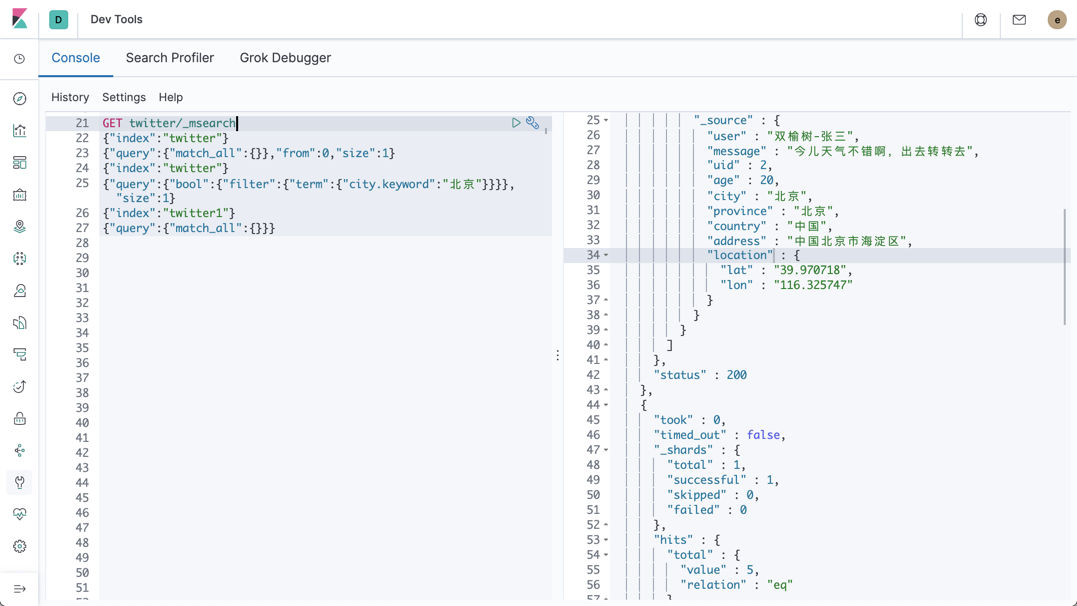The image size is (1077, 606).
Task: Collapse the navigation sidebar at bottom
Action: coord(20,588)
